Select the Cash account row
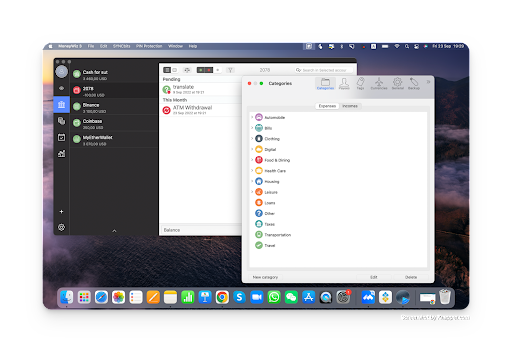This screenshot has height=363, width=512. (114, 75)
